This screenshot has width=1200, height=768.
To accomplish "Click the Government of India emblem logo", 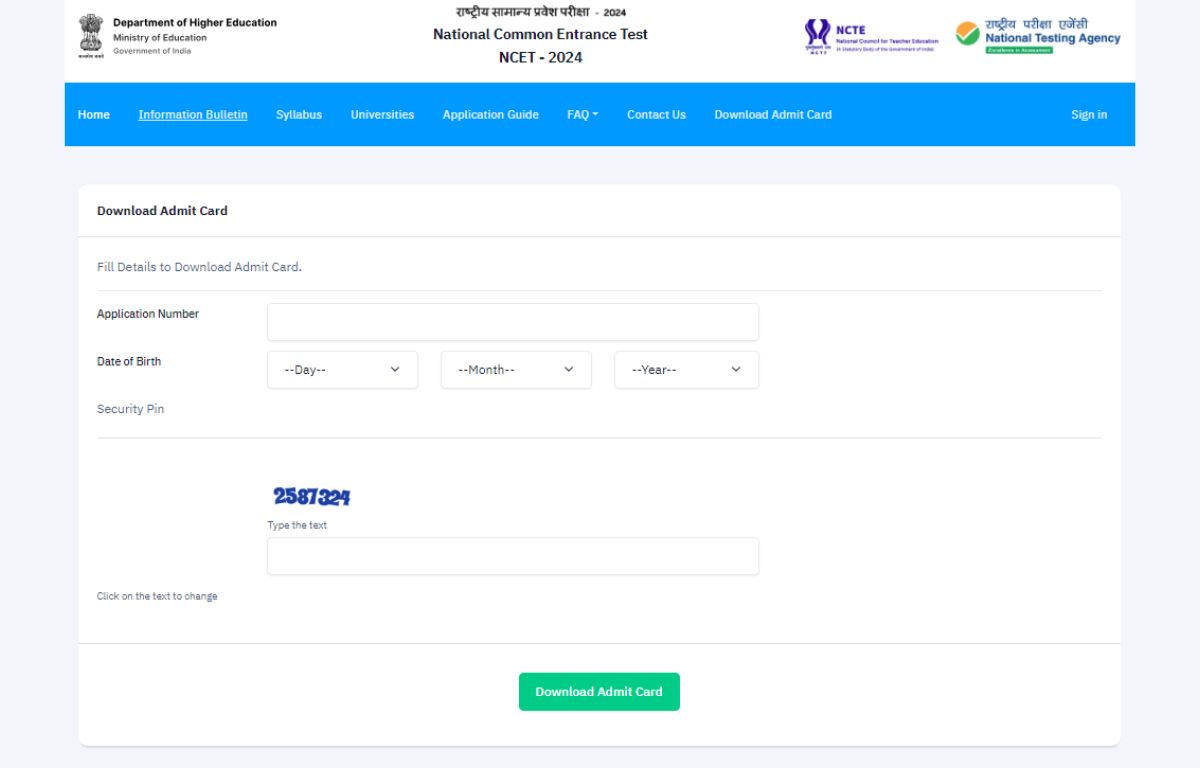I will pos(90,35).
